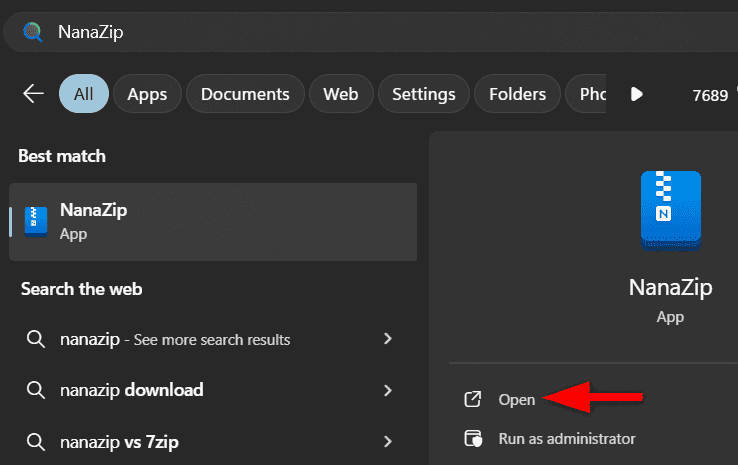This screenshot has width=738, height=465.
Task: Switch to the Settings filter tab
Action: (424, 94)
